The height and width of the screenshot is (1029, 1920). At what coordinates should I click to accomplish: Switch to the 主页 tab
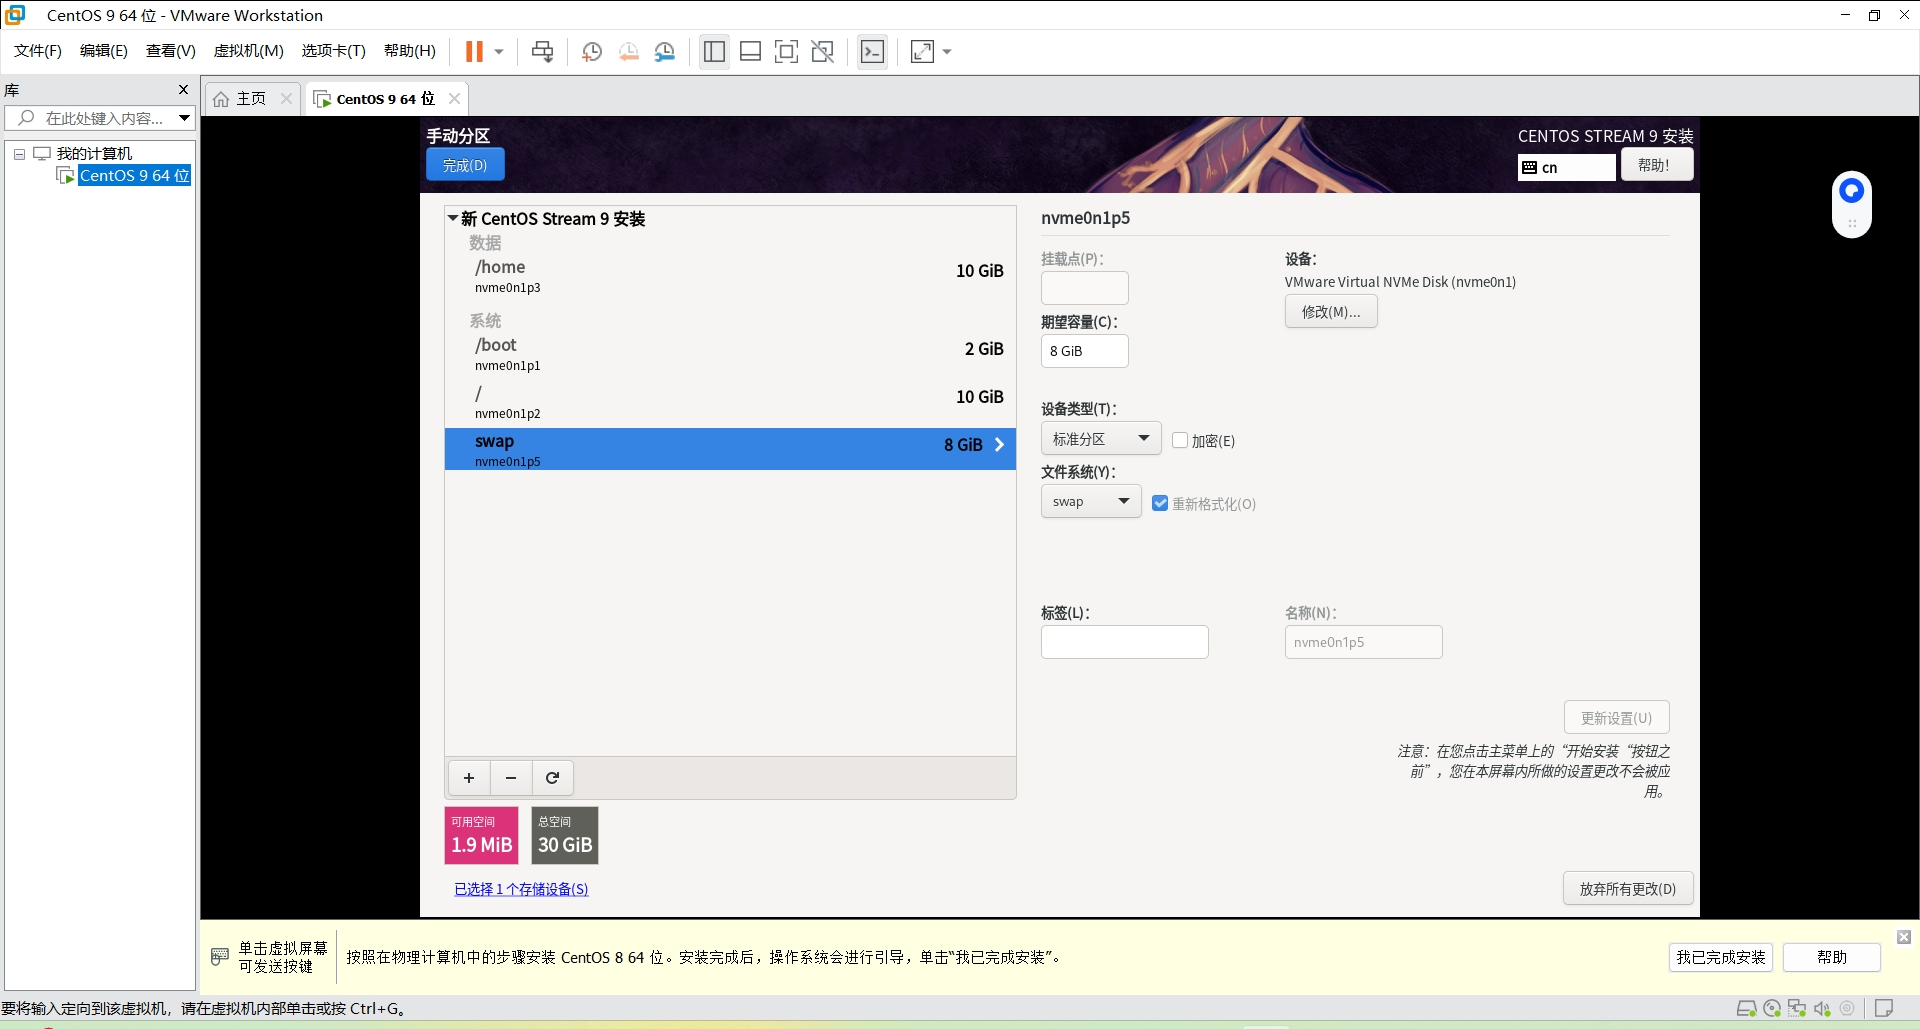pos(251,98)
